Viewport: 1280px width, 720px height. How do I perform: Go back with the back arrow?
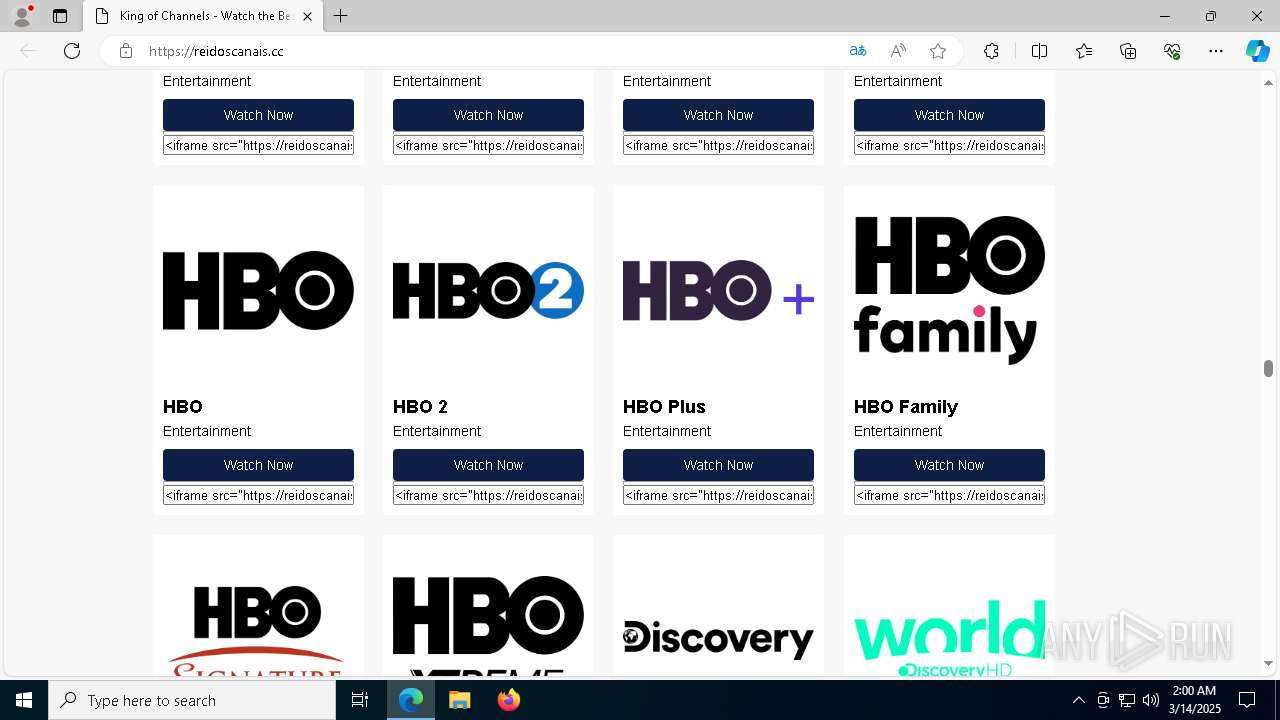[x=28, y=51]
